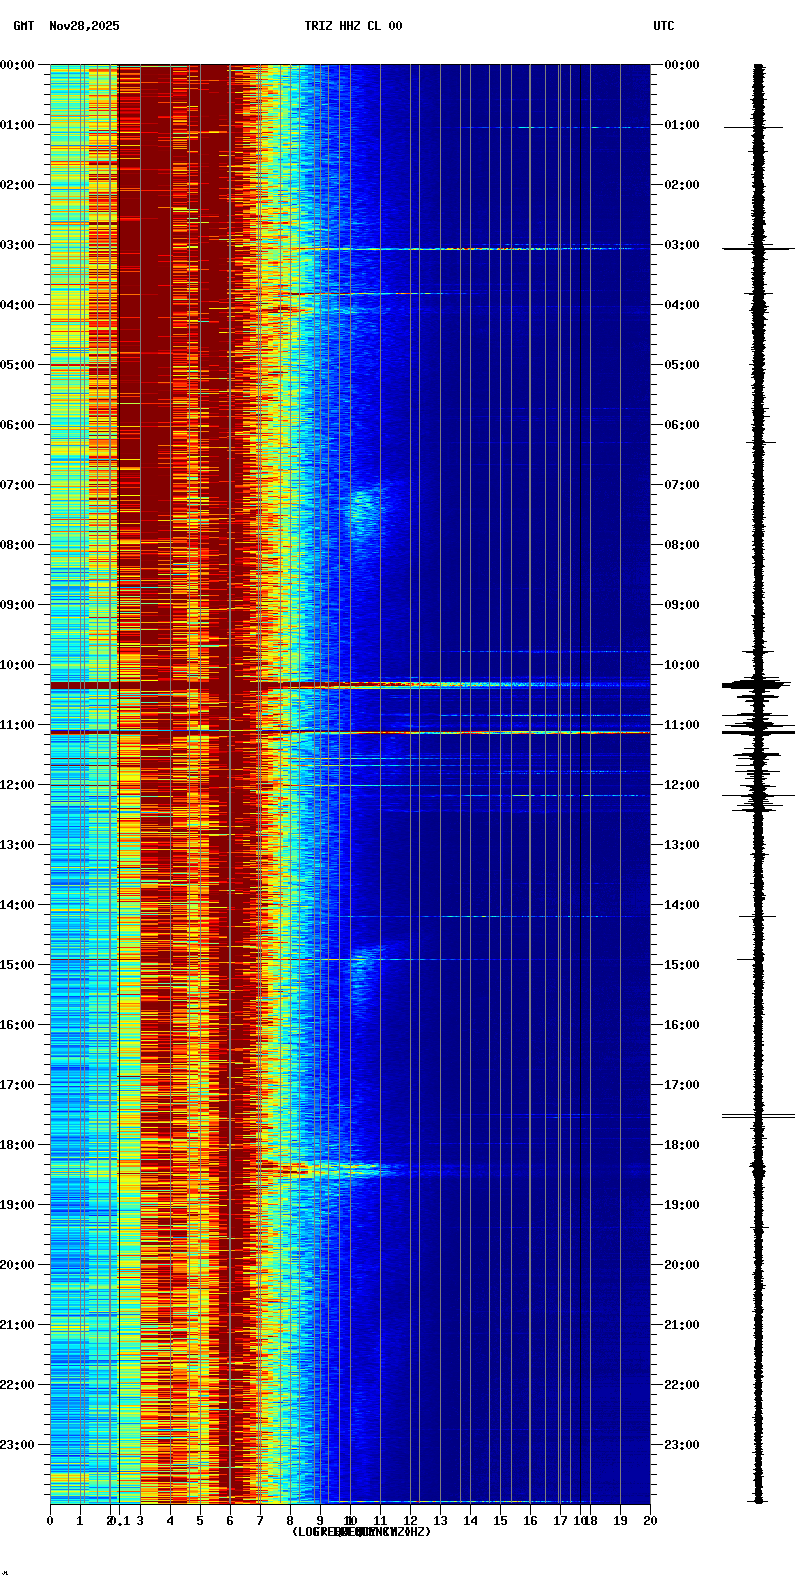Select the 20 Hz frequency axis label
Screen dimensions: 802x1584
(650, 1521)
